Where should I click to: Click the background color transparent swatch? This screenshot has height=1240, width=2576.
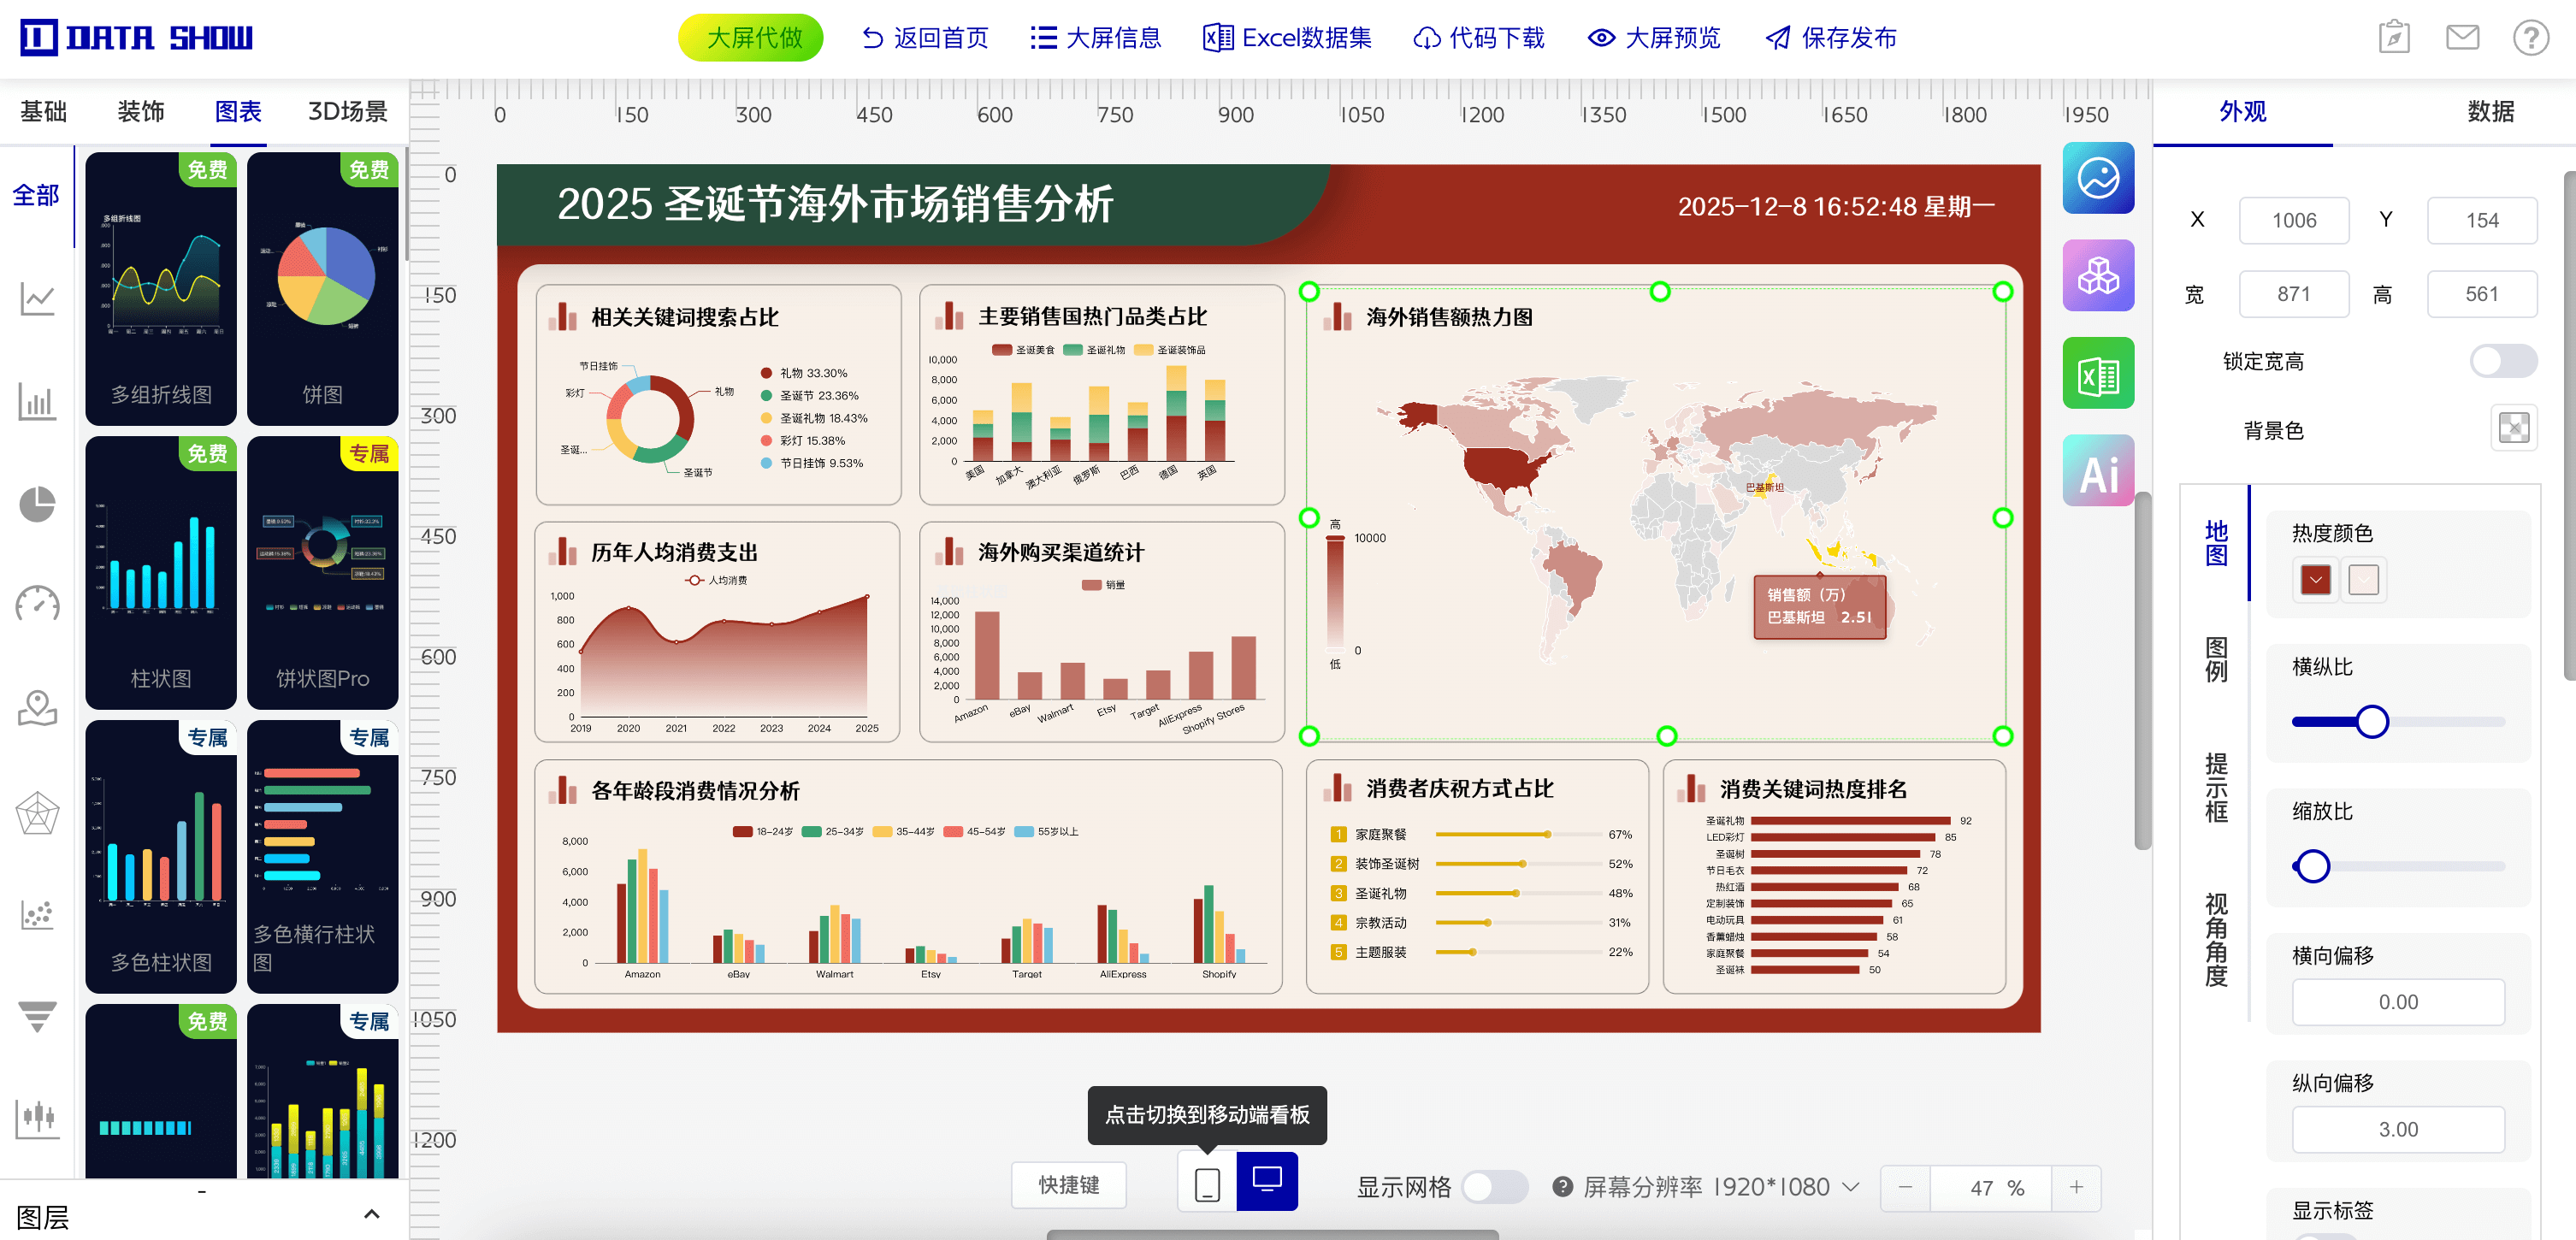[2513, 429]
